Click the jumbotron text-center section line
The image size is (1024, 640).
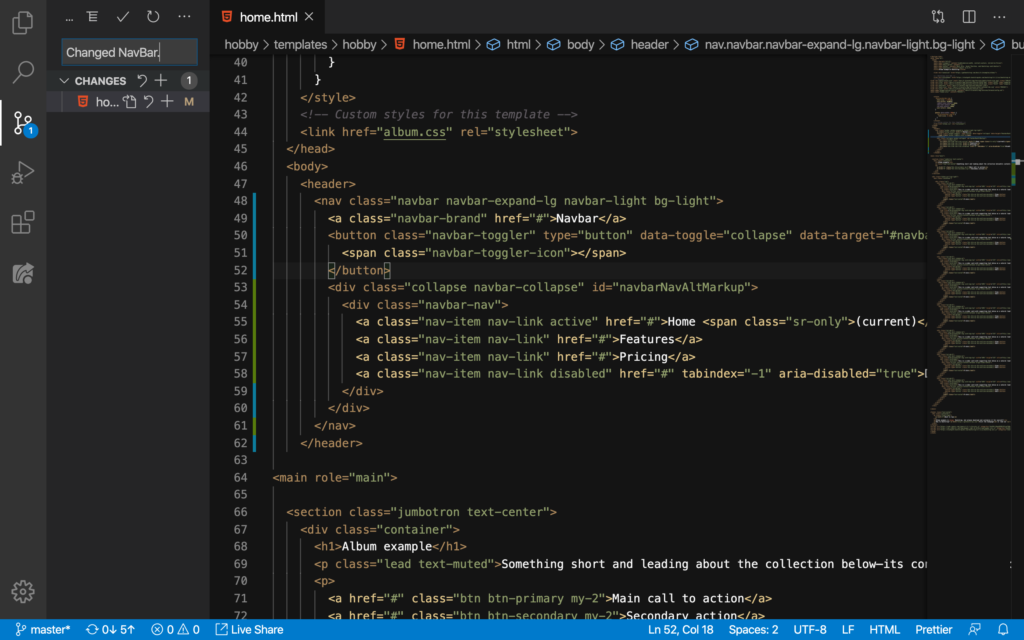coord(421,513)
